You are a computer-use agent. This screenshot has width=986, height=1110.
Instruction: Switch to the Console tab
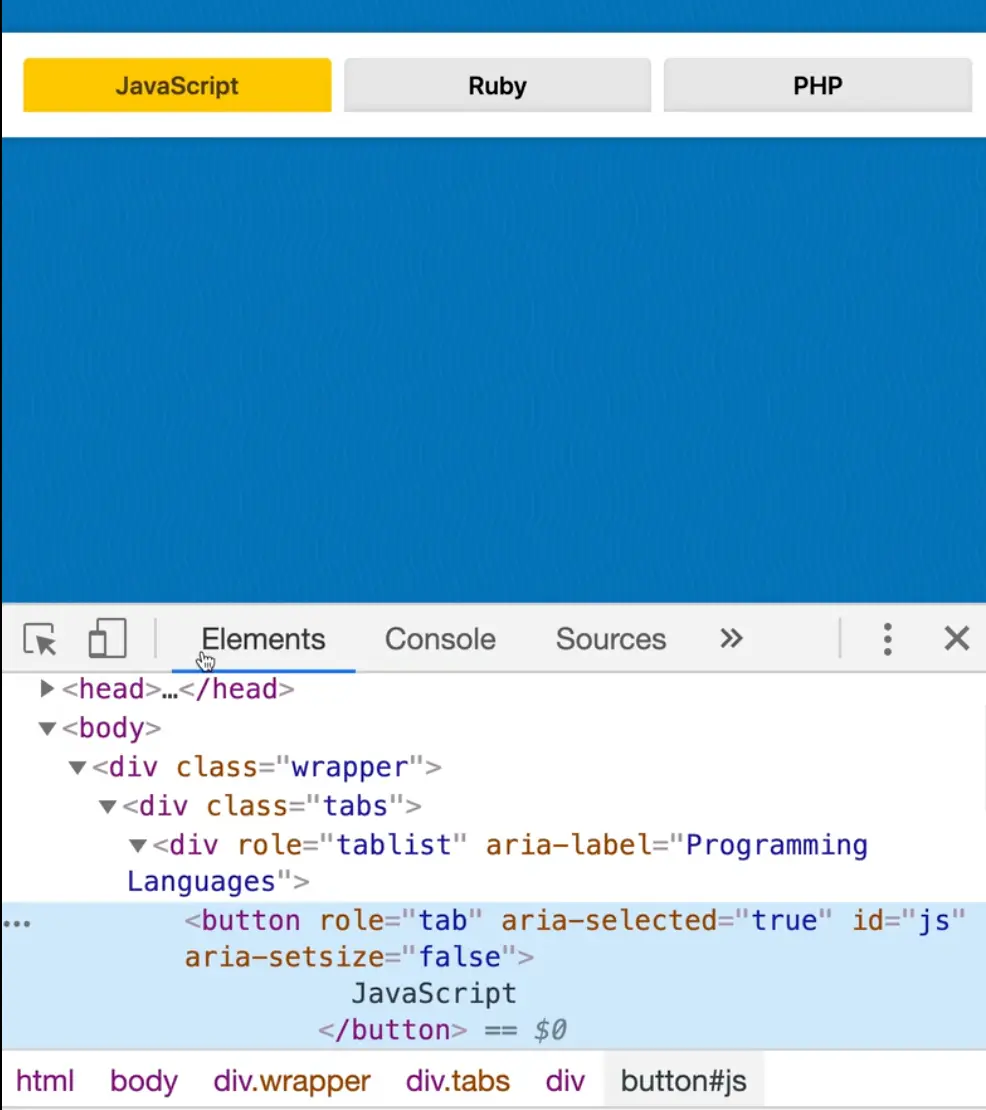click(x=440, y=639)
